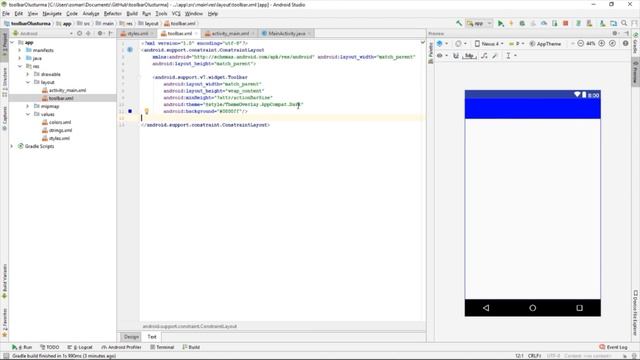Toggle the Build Variants tool window
The width and height of the screenshot is (640, 360).
(x=4, y=281)
